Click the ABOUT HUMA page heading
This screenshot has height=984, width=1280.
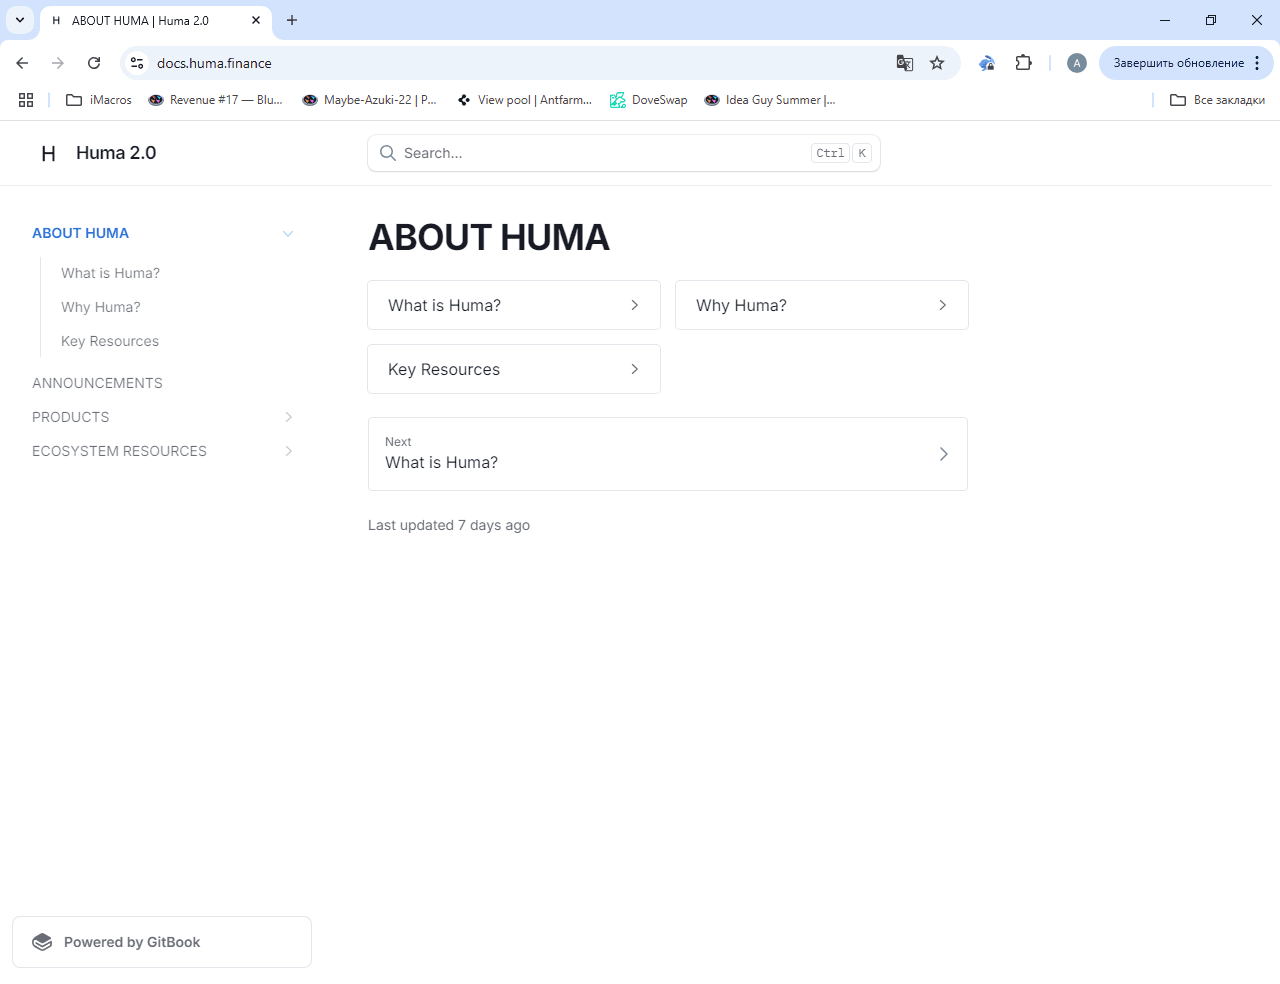tap(489, 237)
